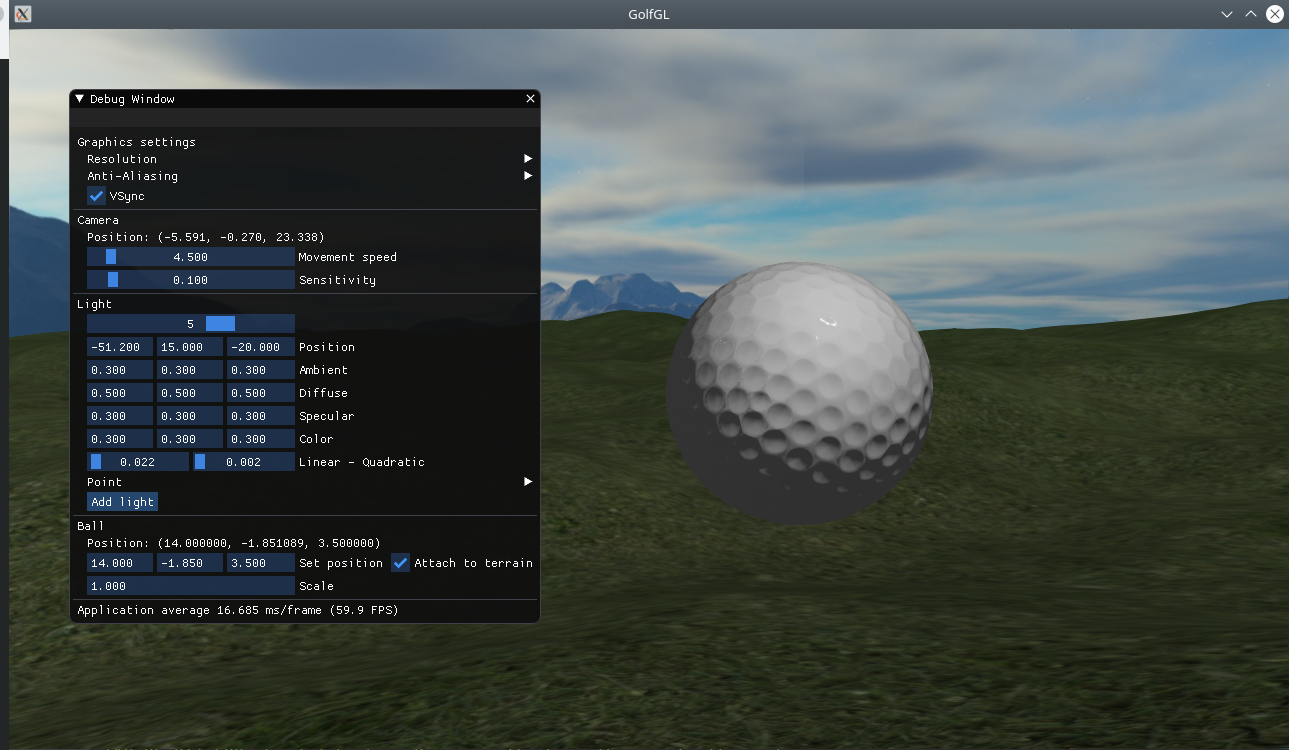This screenshot has width=1289, height=750.
Task: Click the first Diffuse value field
Action: click(120, 393)
